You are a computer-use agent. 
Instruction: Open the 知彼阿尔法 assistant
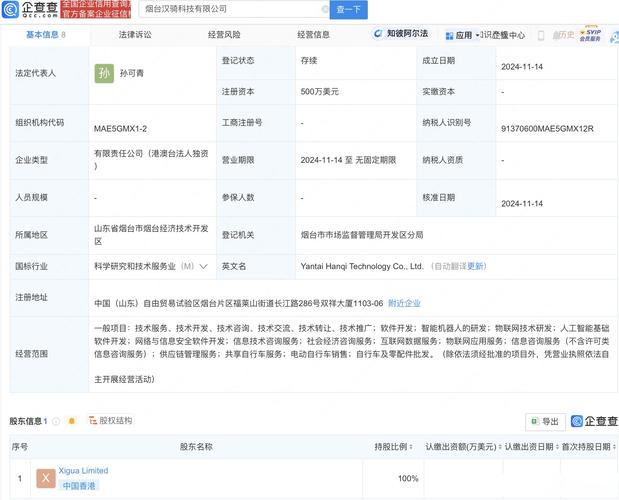401,34
